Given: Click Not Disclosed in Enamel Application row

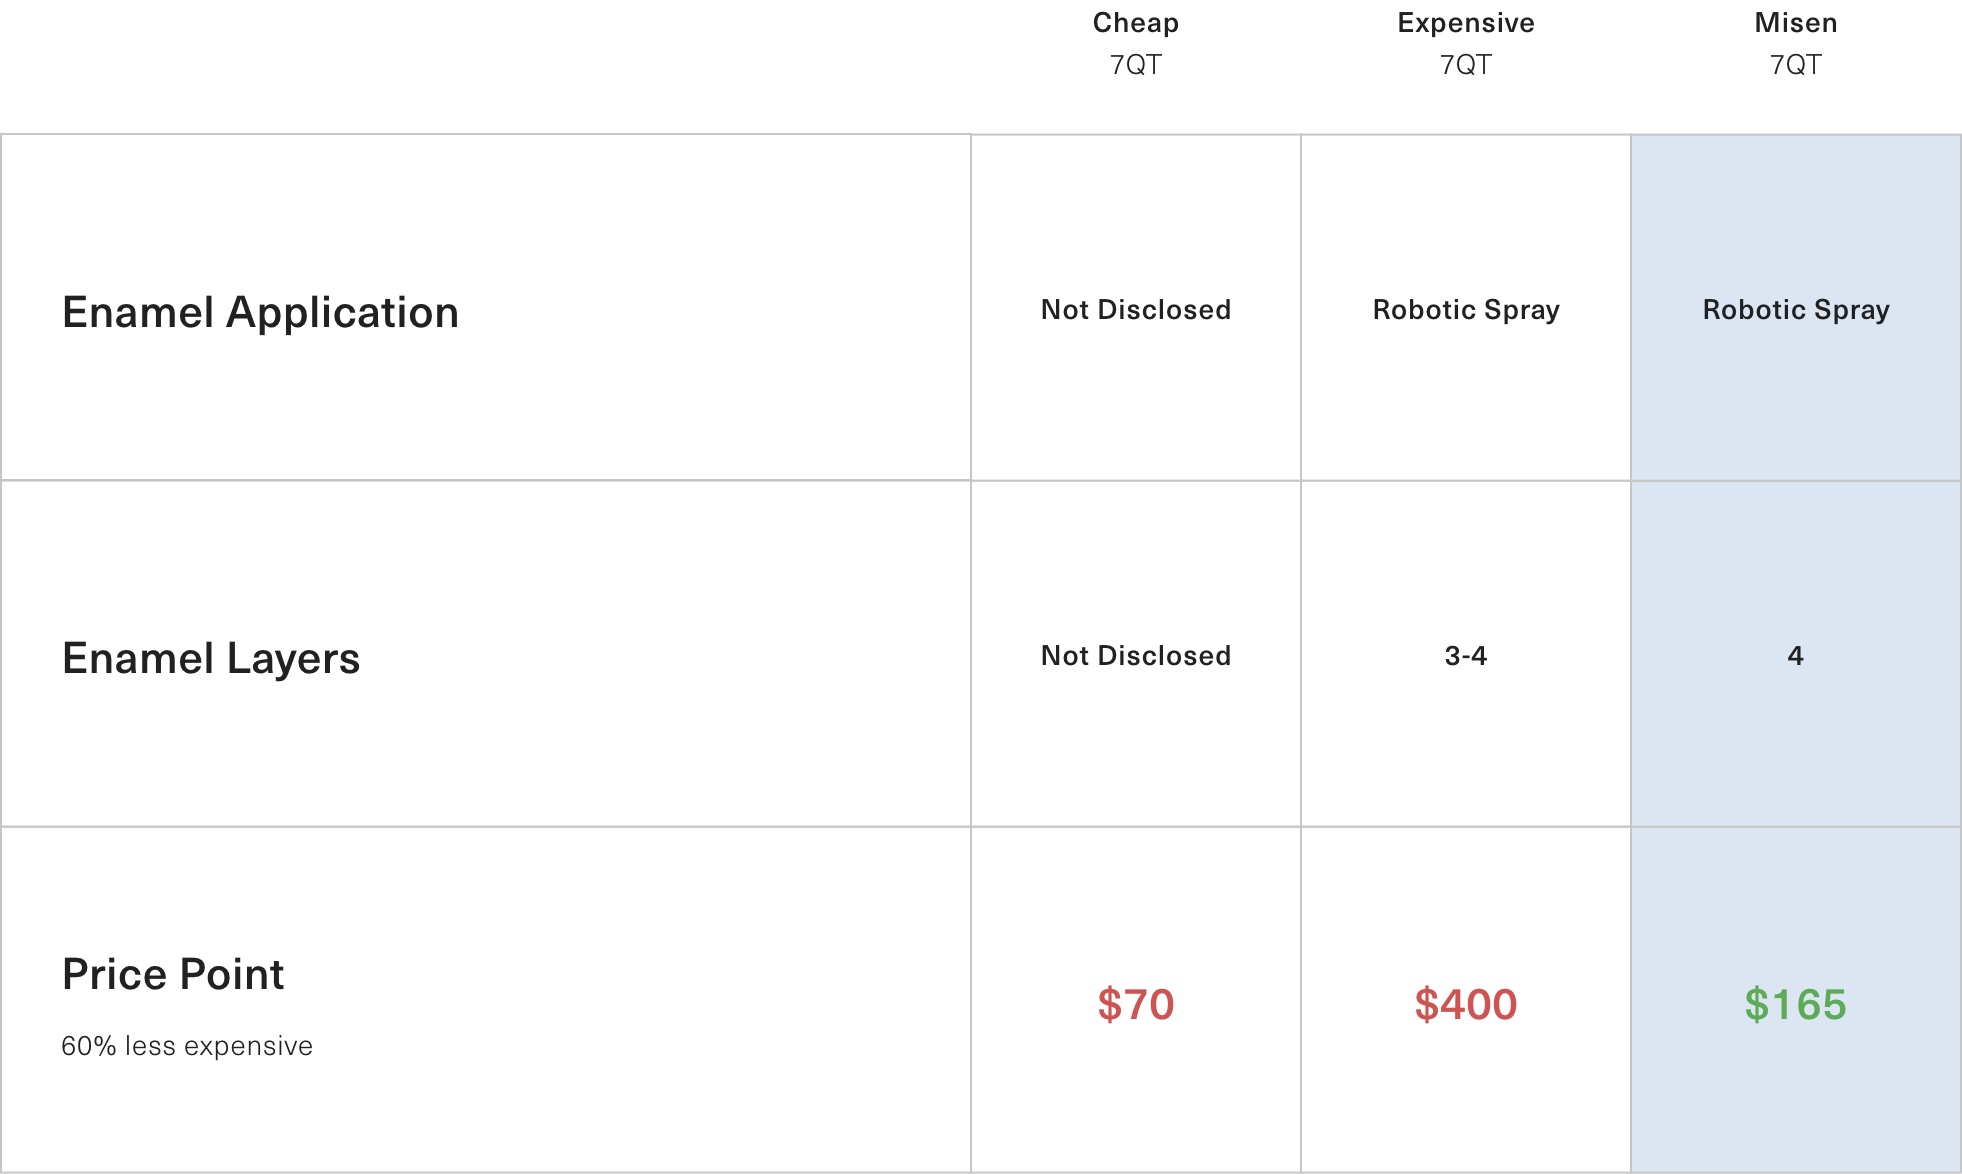Looking at the screenshot, I should click(x=1136, y=310).
